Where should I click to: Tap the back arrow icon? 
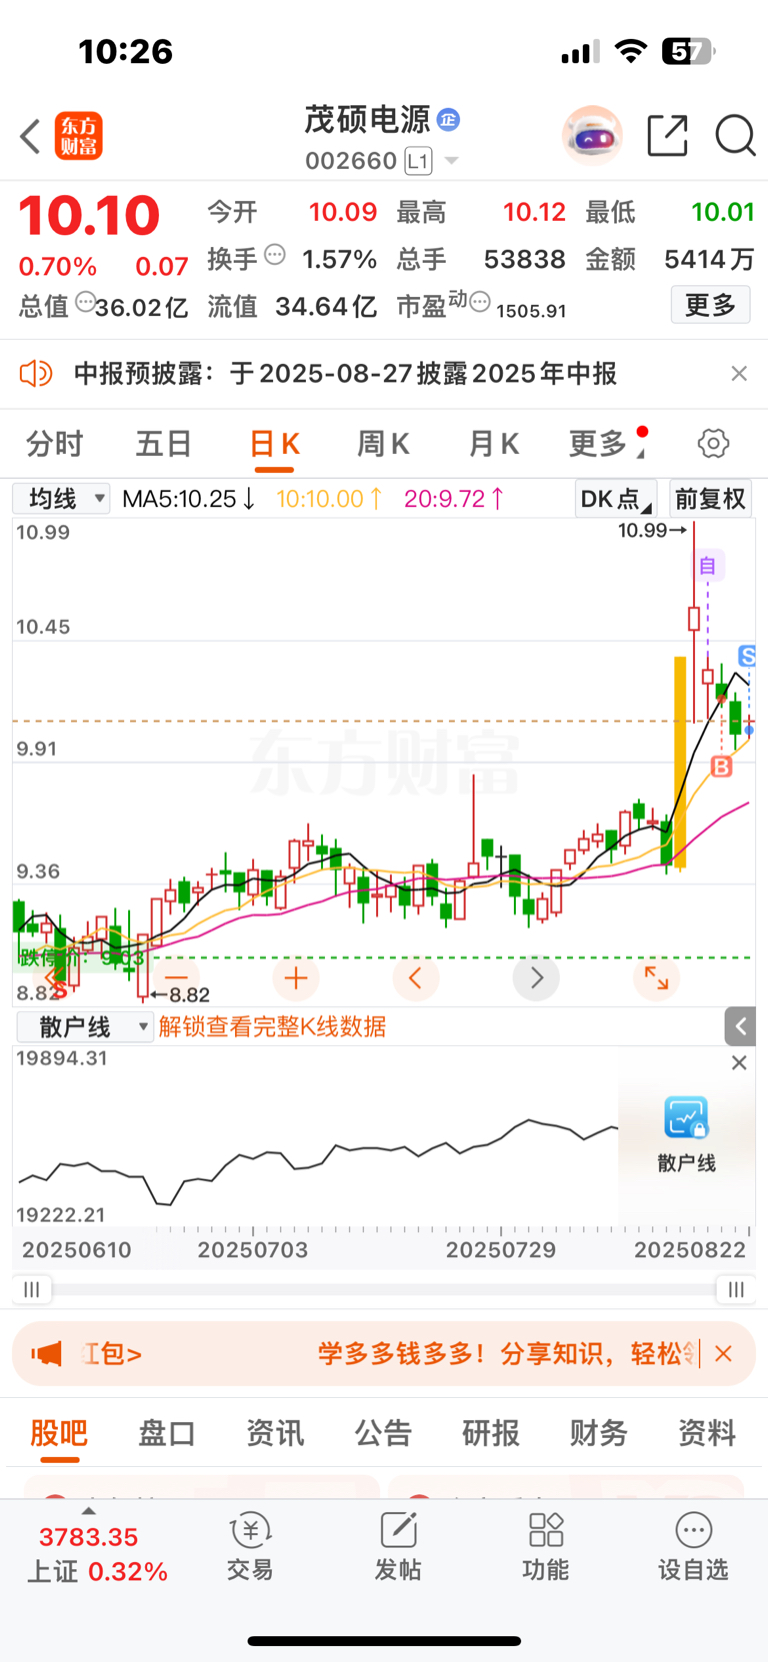30,136
